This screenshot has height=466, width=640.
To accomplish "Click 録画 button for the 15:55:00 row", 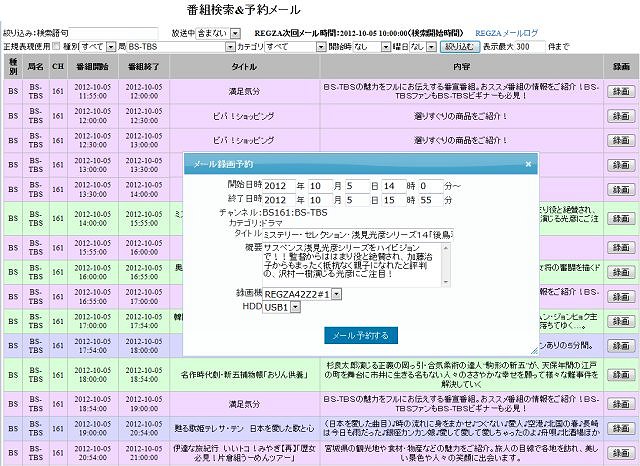I will pyautogui.click(x=621, y=247).
